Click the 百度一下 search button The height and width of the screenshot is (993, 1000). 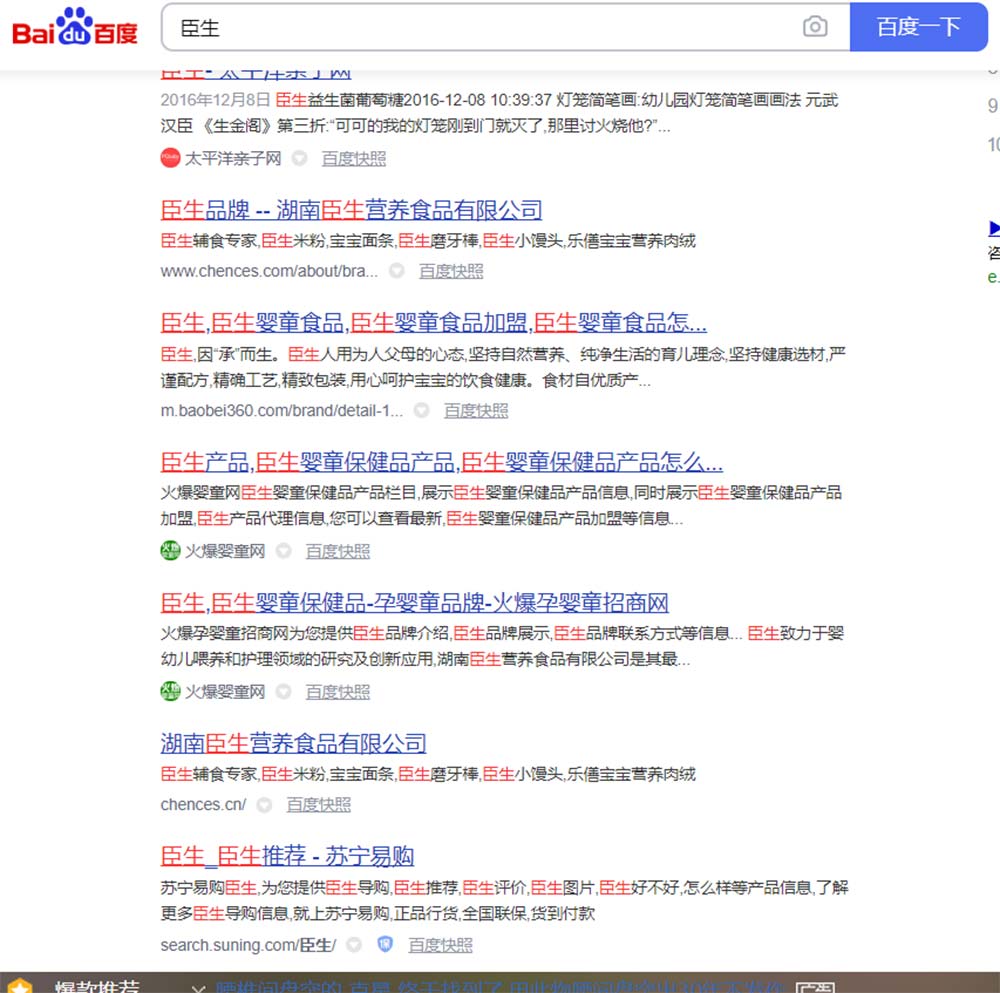[918, 27]
